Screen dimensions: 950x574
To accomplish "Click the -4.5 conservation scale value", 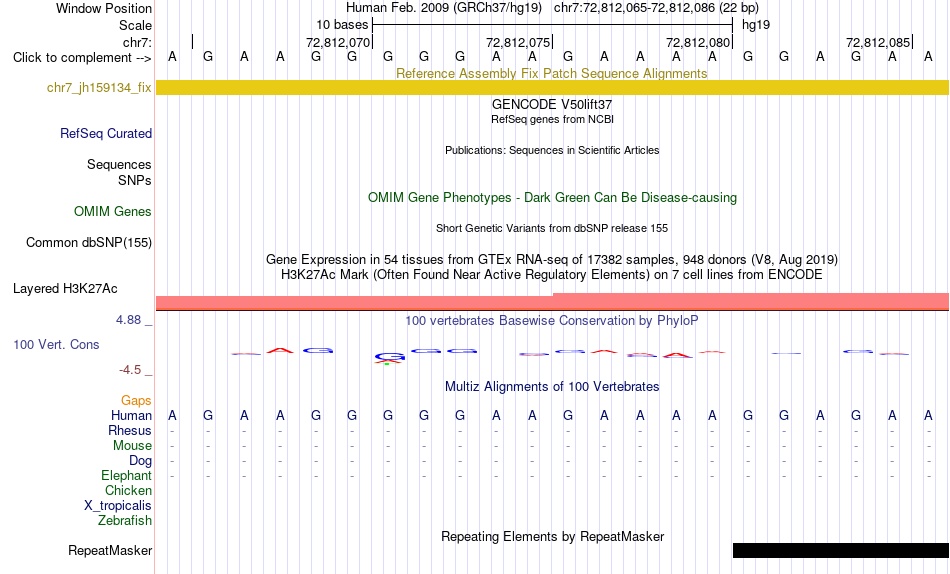I will (130, 370).
